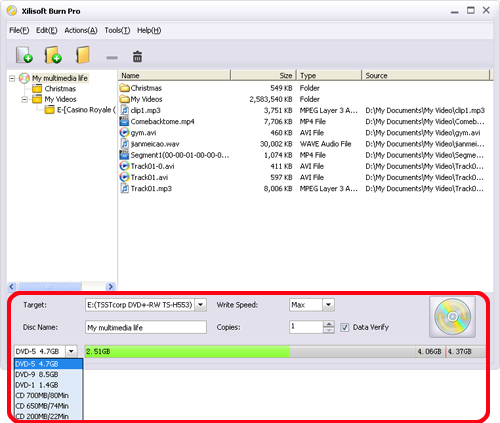Screen dimensions: 500x423
Task: Select DVD-5 4.7GB from the list
Action: 48,364
